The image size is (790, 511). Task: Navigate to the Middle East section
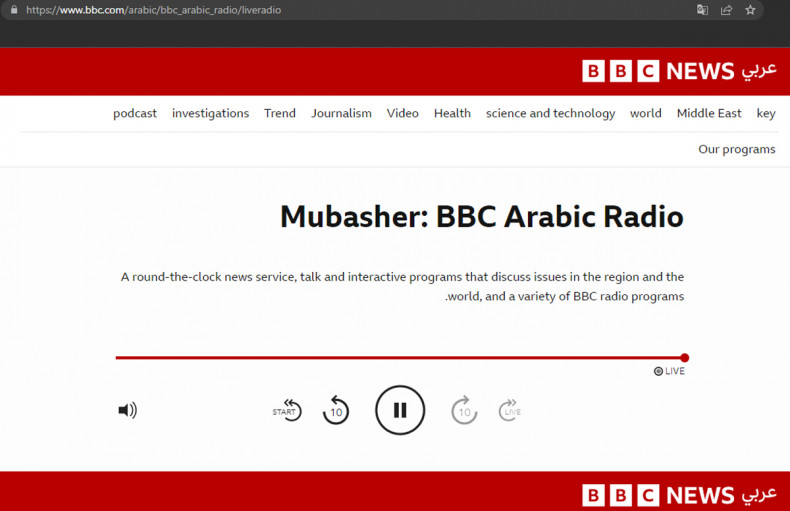coord(709,113)
